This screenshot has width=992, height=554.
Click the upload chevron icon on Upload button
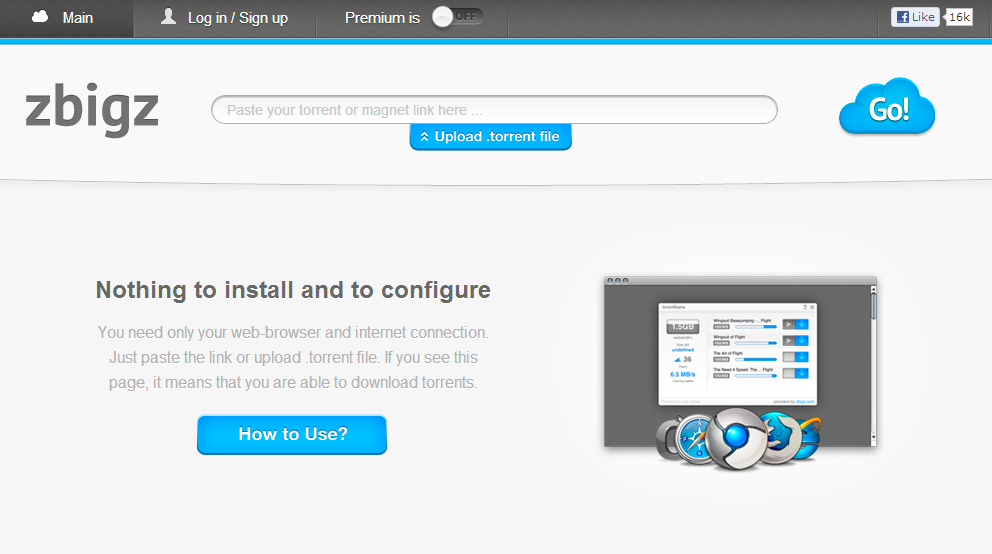pyautogui.click(x=425, y=137)
